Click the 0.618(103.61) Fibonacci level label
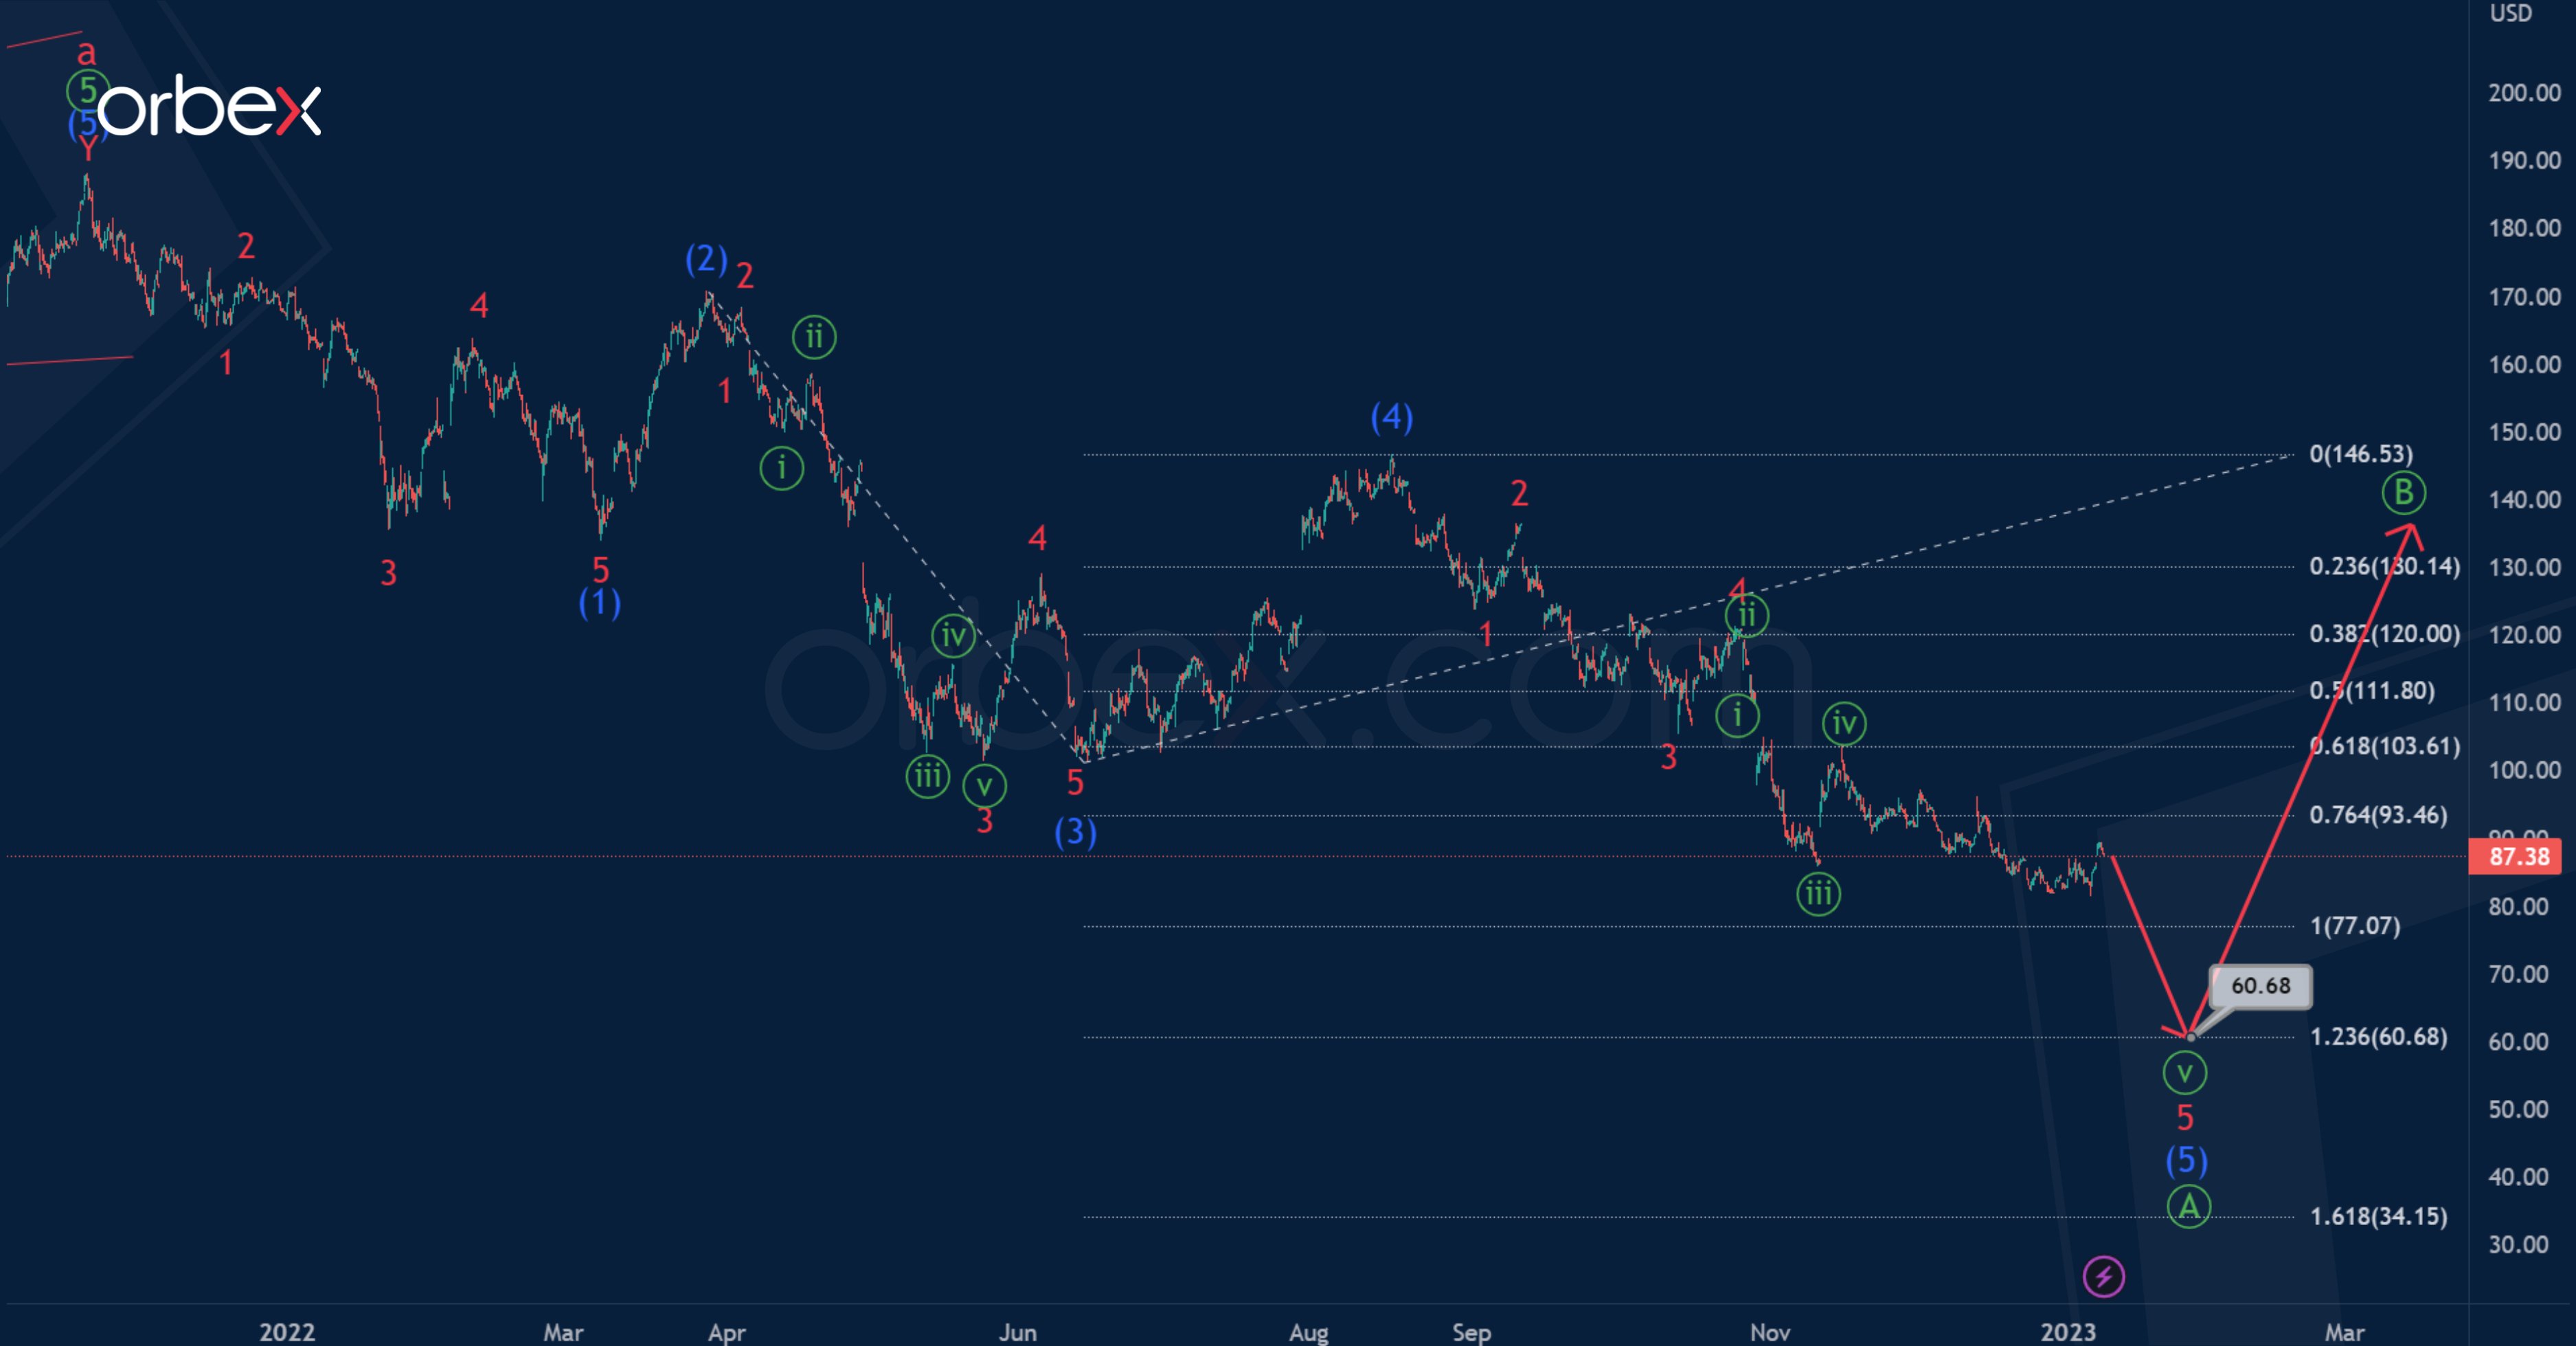The height and width of the screenshot is (1346, 2576). (2384, 746)
